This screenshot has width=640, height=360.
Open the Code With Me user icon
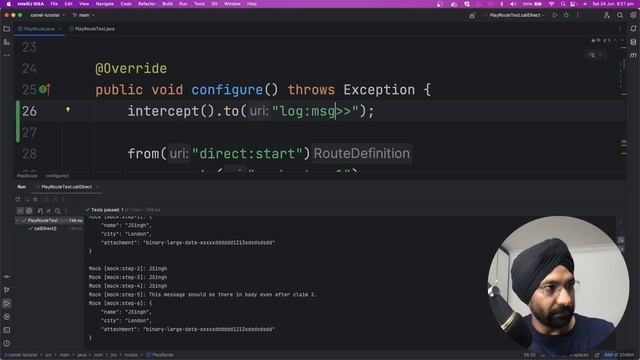(607, 15)
